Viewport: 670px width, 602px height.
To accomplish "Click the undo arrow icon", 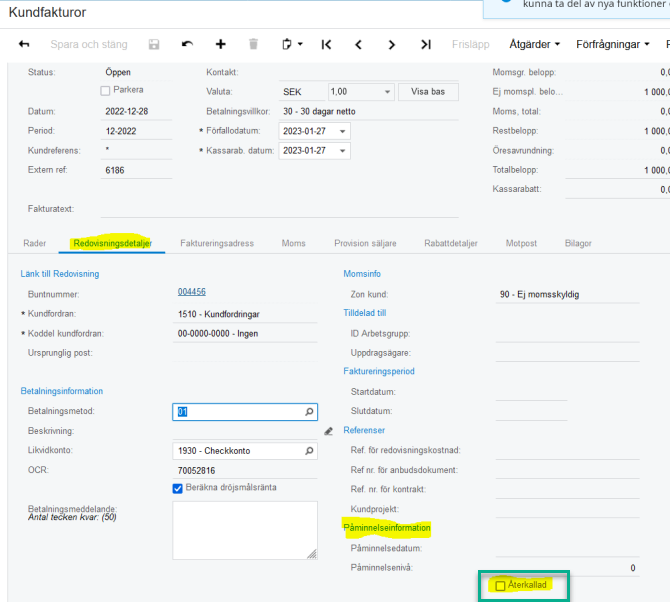I will [187, 44].
